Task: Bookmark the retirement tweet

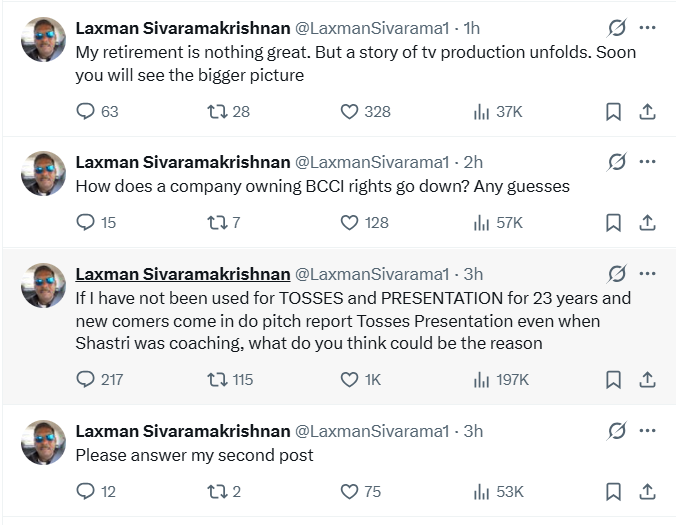Action: point(613,112)
